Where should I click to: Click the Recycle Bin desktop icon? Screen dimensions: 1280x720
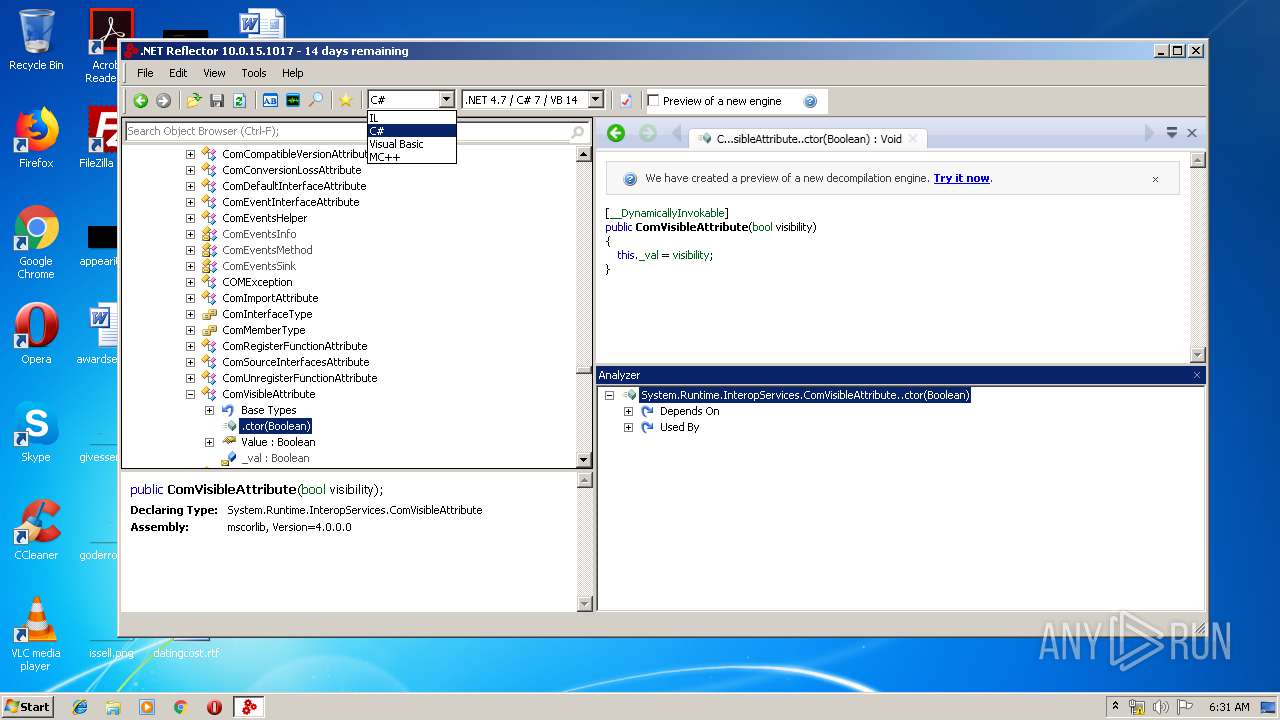coord(35,40)
